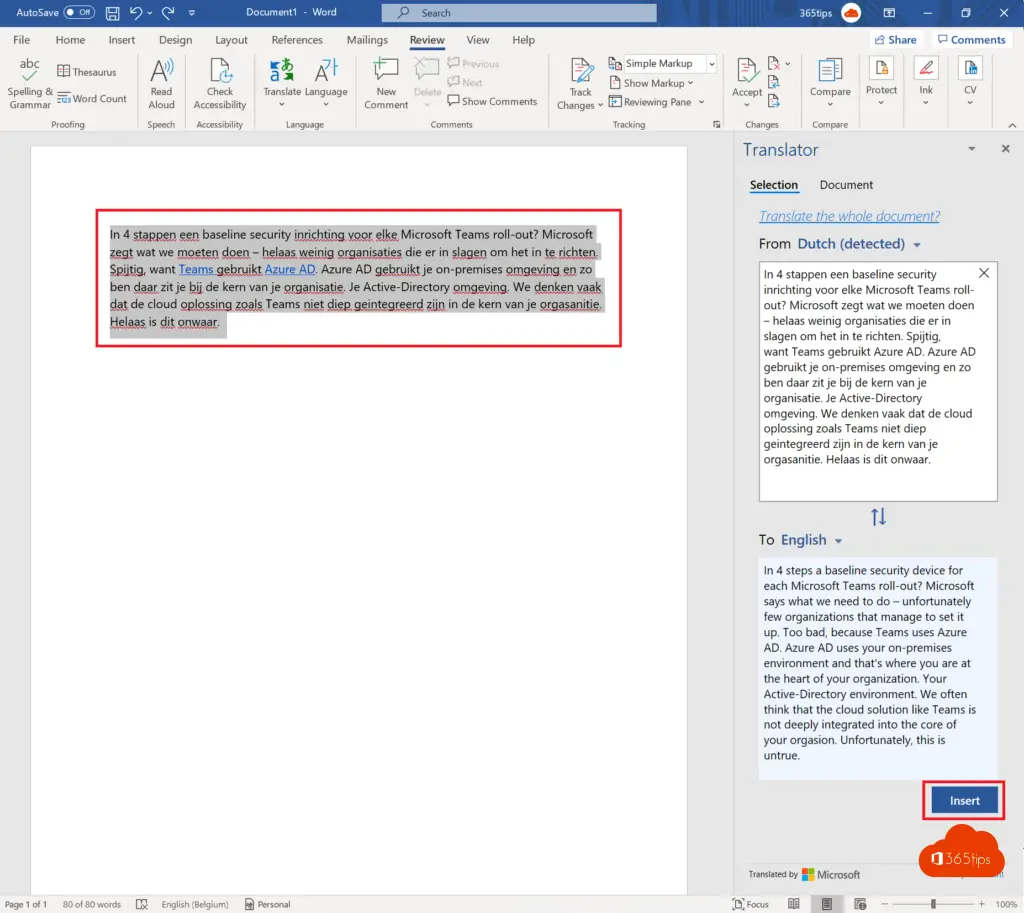Swap the source and target languages
The image size is (1024, 913).
click(x=878, y=517)
